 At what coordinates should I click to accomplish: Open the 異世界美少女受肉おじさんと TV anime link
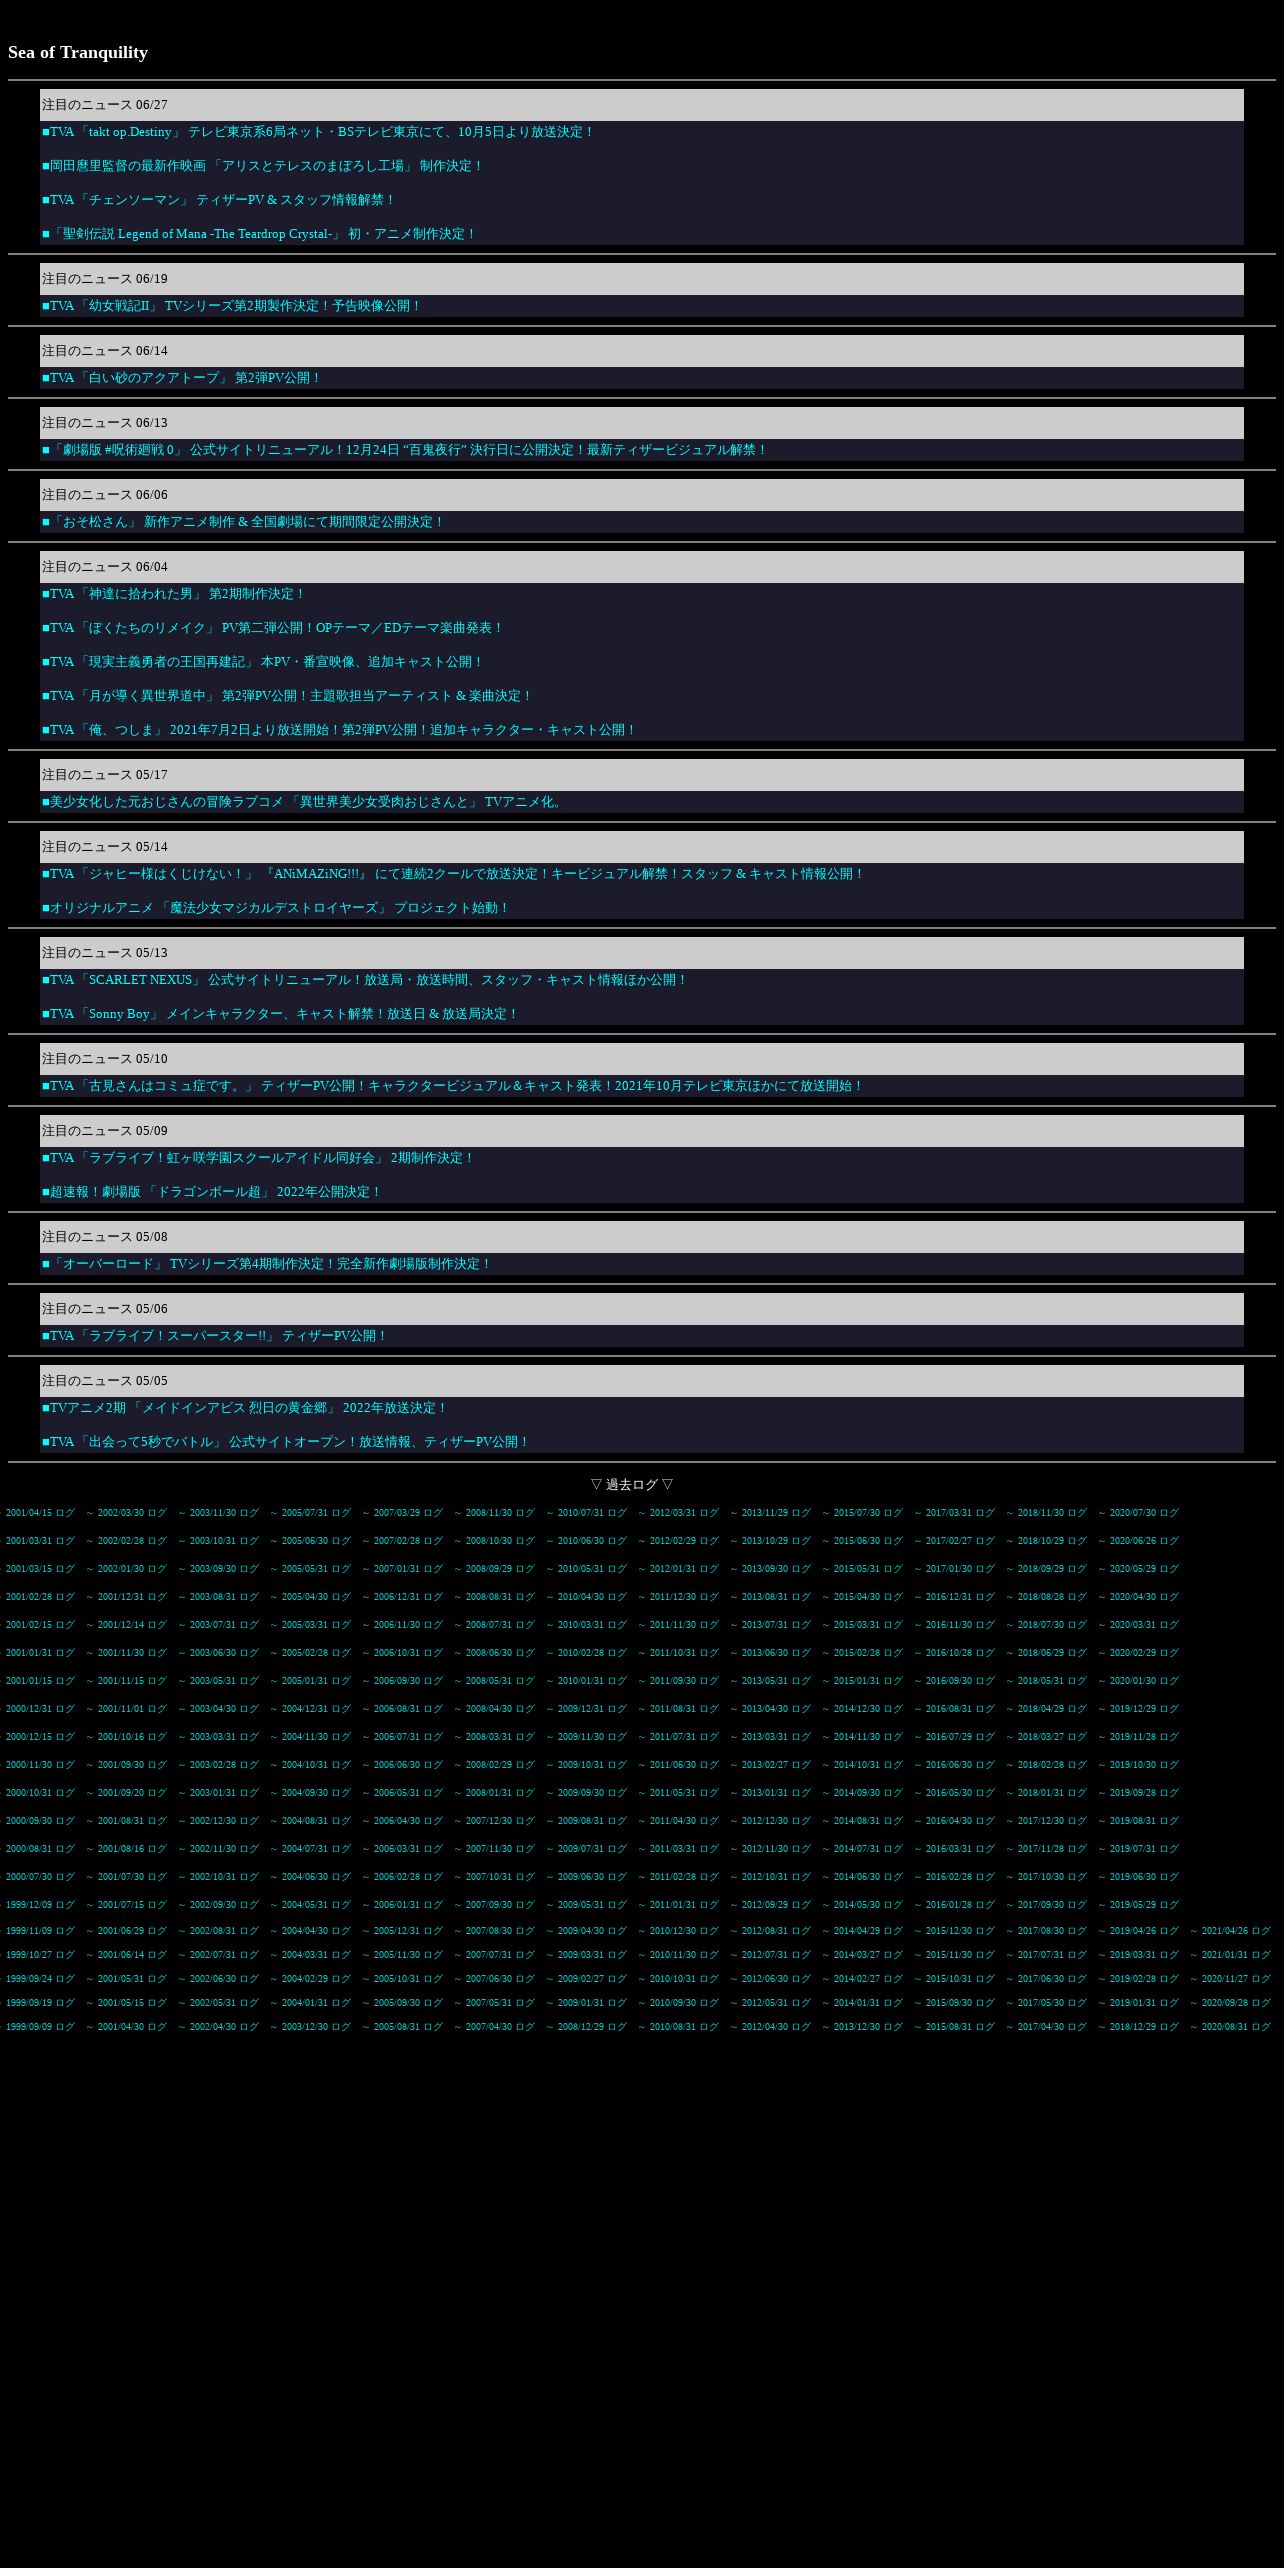[303, 802]
